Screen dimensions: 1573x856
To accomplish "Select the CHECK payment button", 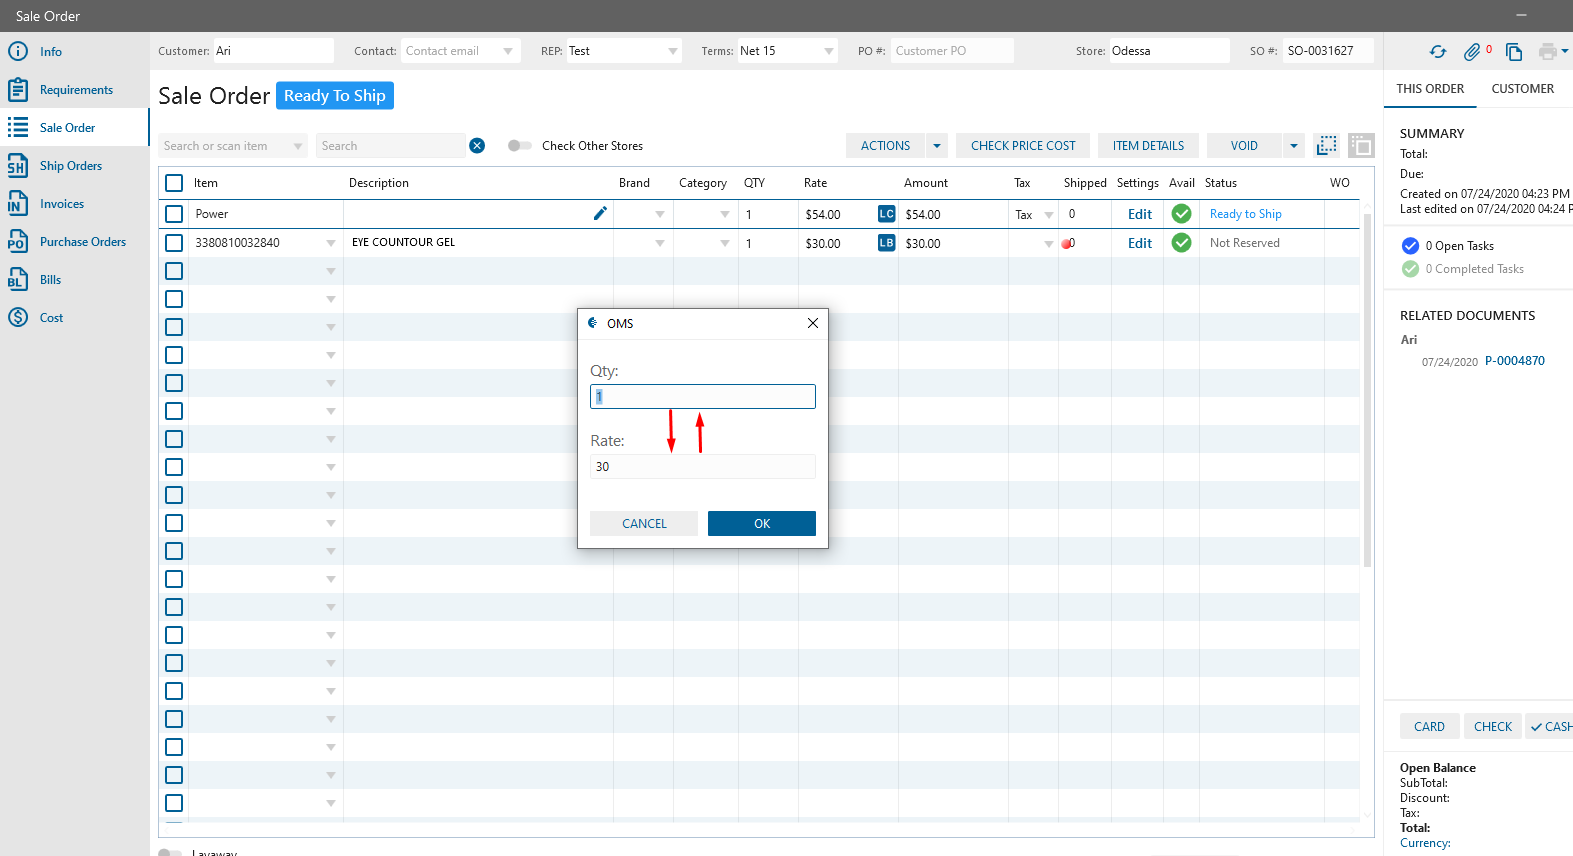I will click(x=1493, y=727).
